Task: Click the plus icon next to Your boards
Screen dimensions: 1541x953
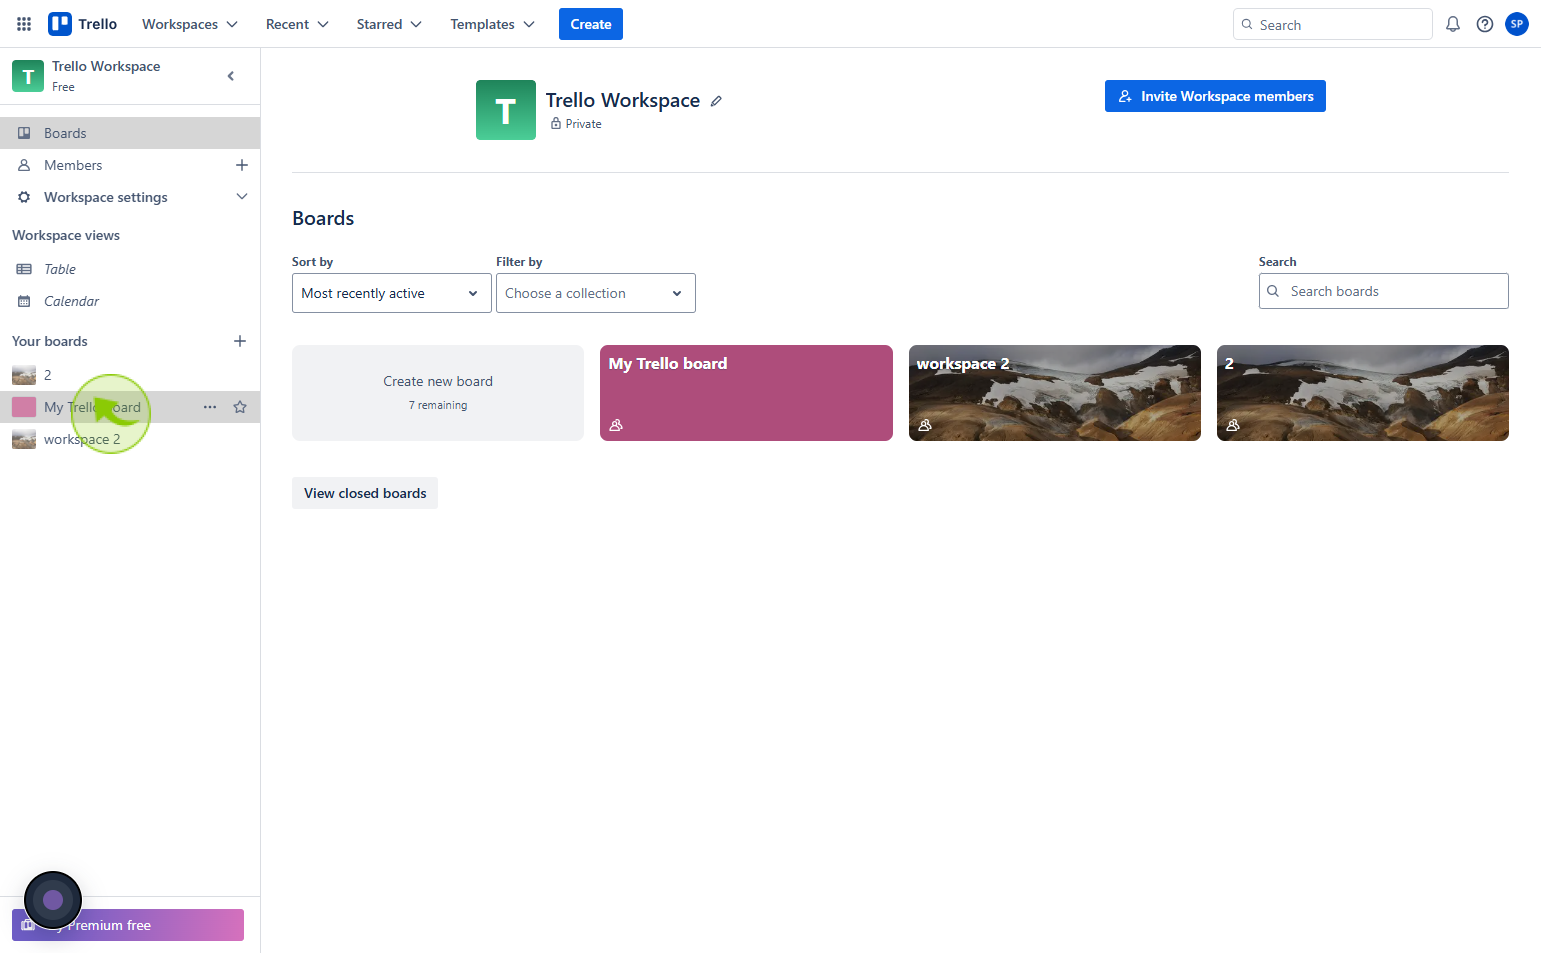Action: tap(240, 341)
